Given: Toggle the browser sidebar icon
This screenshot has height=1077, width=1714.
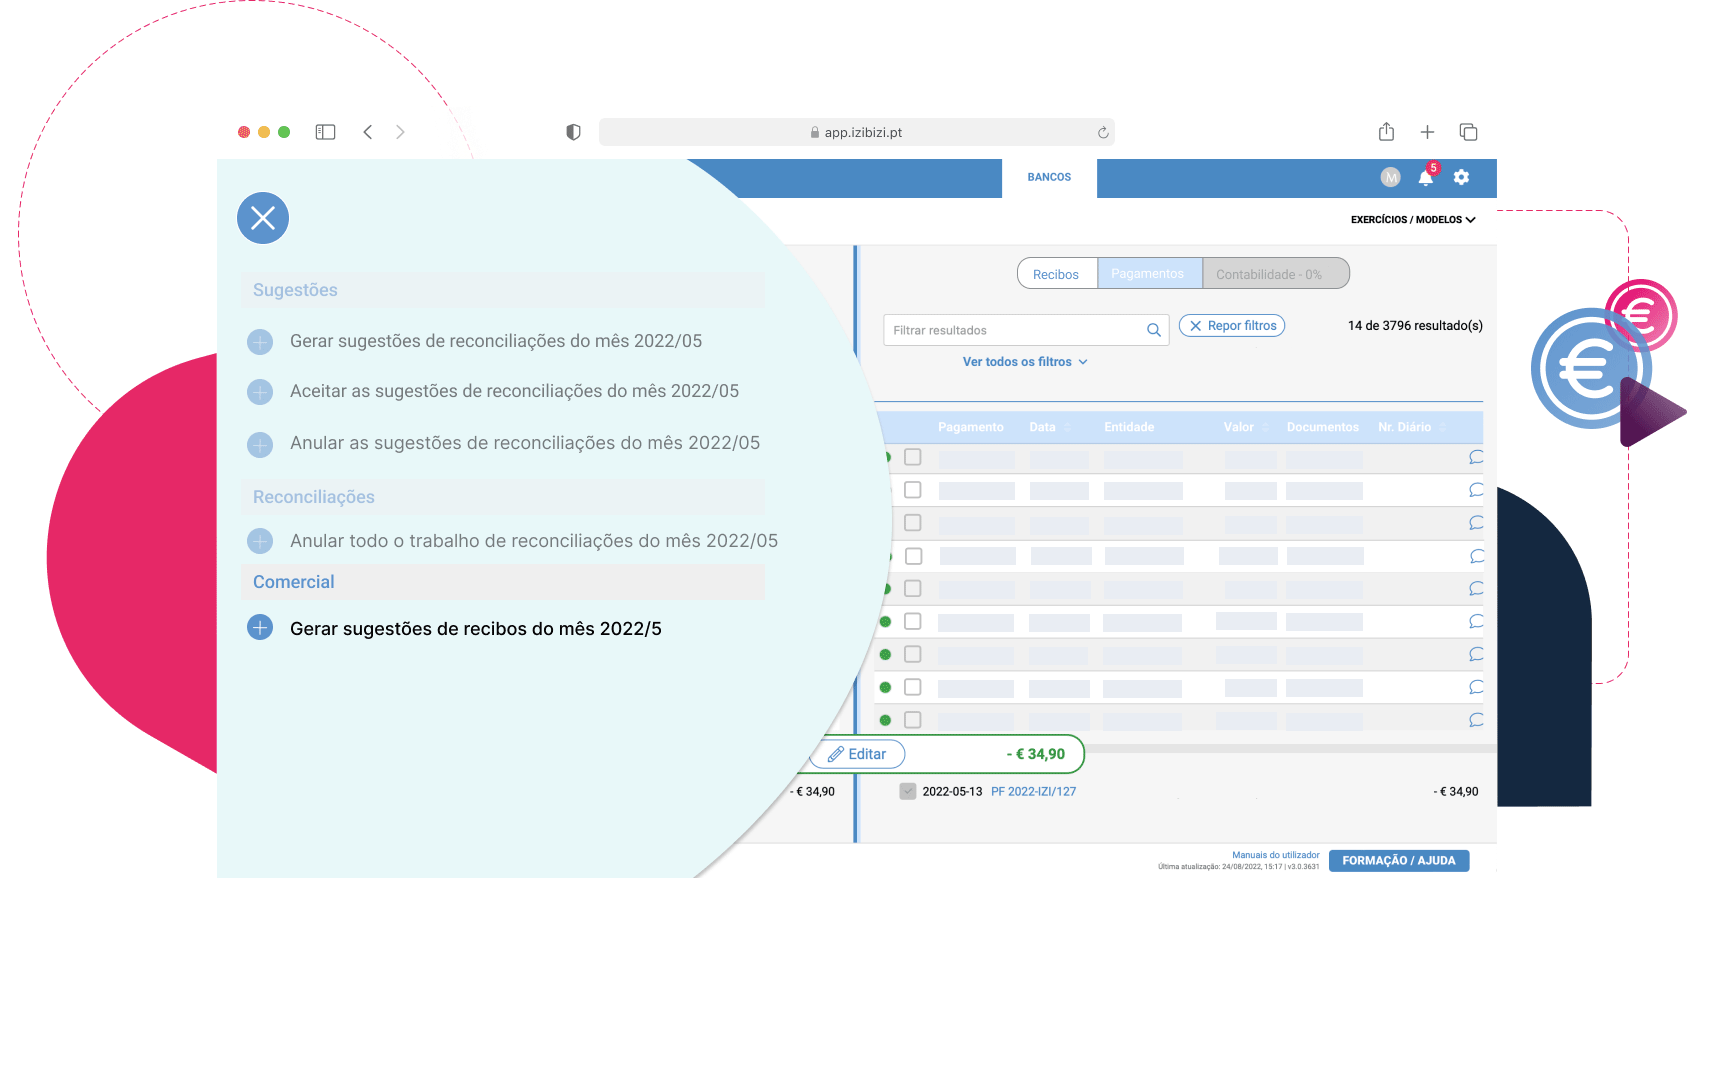Looking at the screenshot, I should pos(325,132).
